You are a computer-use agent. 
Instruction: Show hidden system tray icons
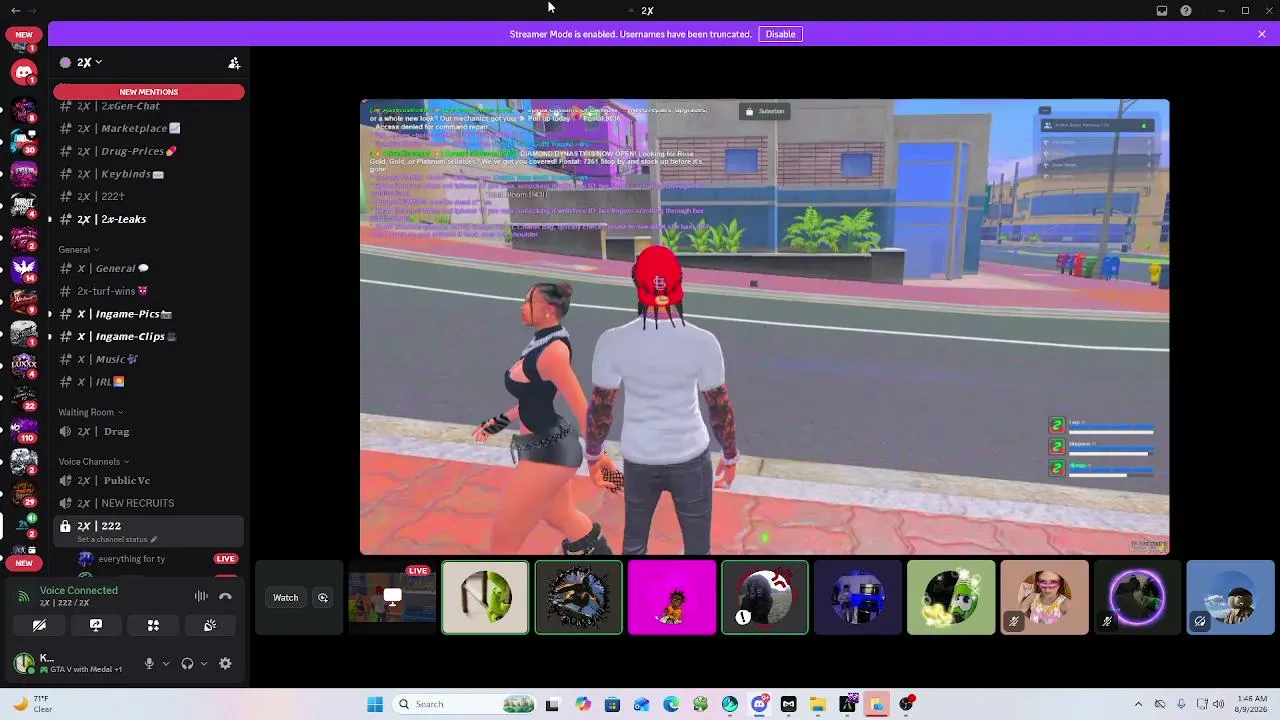click(1138, 704)
